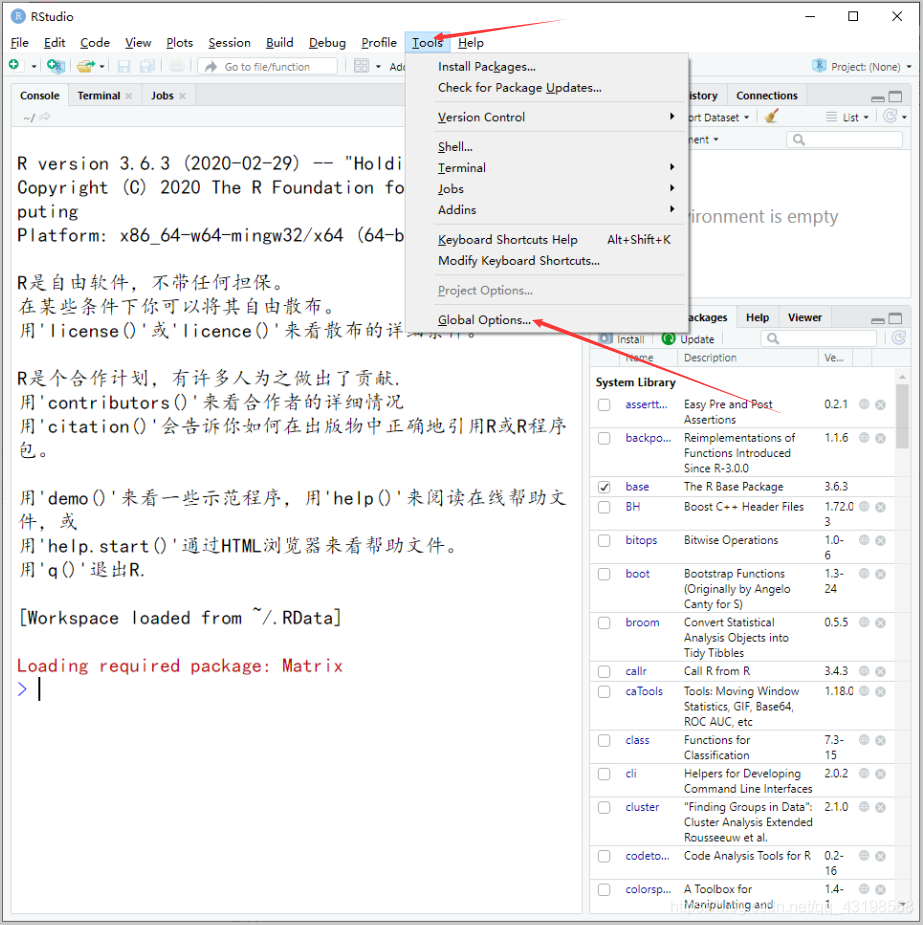
Task: Minimize the Environment pane
Action: [x=878, y=97]
